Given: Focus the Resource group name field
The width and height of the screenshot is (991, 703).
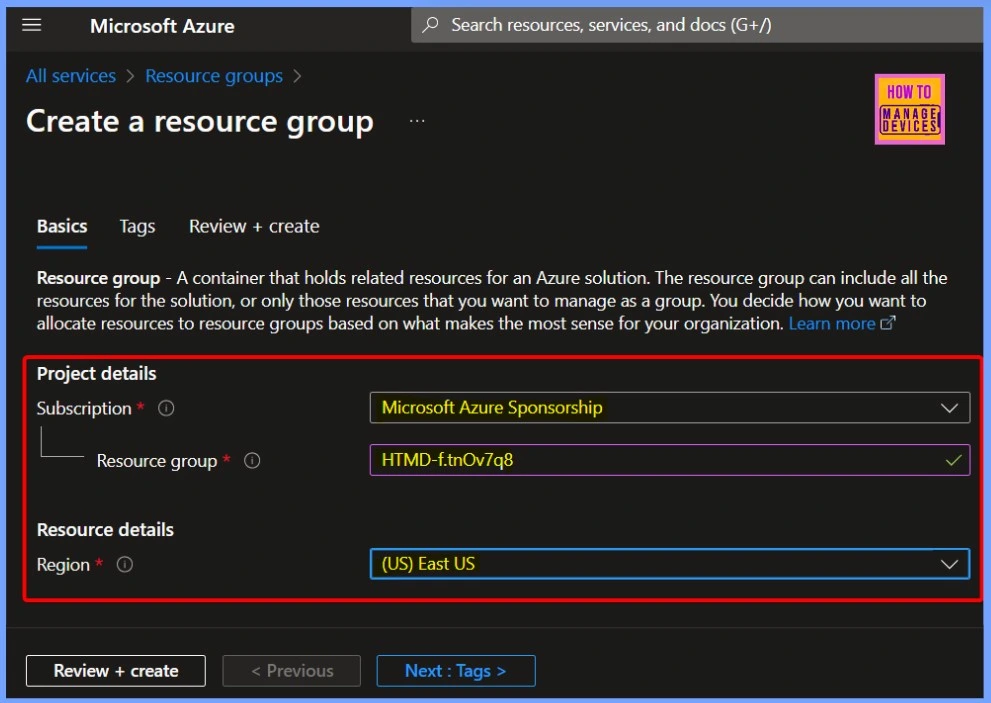Looking at the screenshot, I should tap(669, 460).
